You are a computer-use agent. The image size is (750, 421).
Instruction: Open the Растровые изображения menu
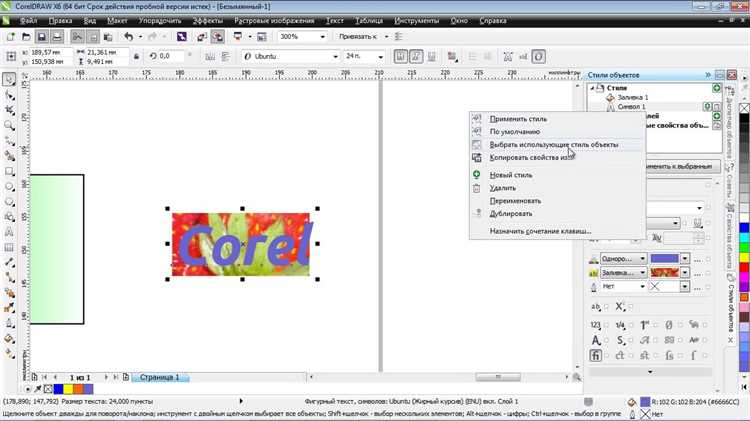point(274,21)
